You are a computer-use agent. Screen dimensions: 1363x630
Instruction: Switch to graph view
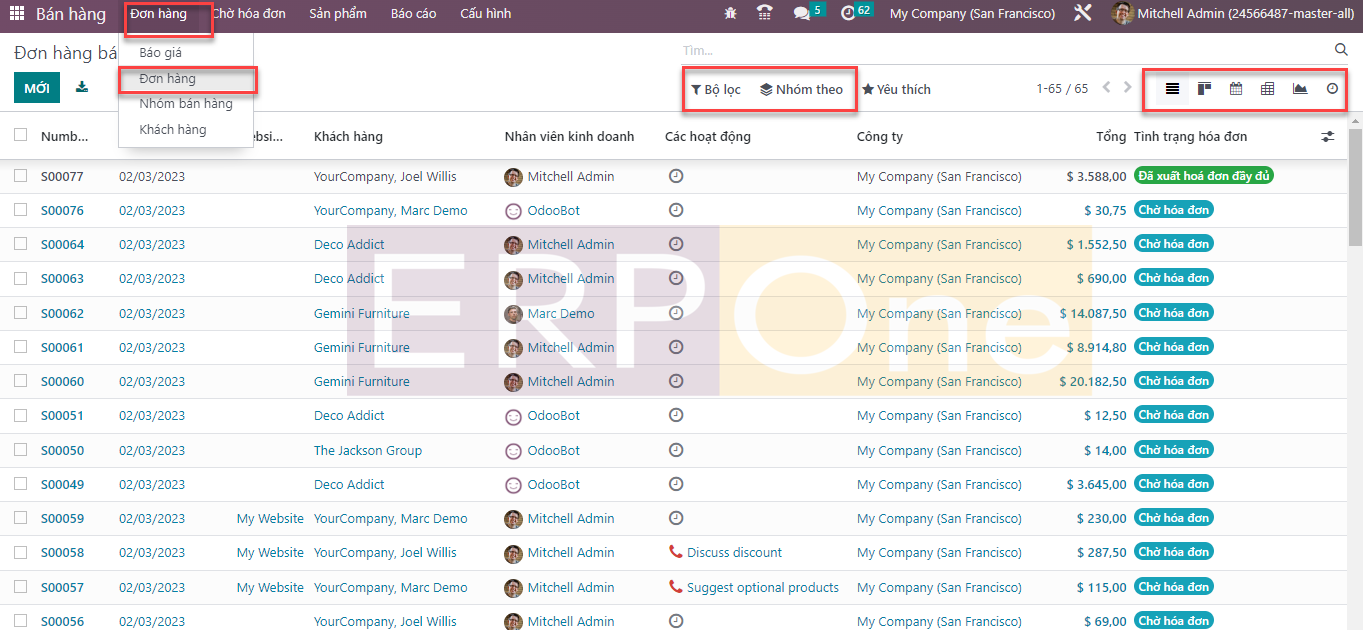coord(1300,89)
